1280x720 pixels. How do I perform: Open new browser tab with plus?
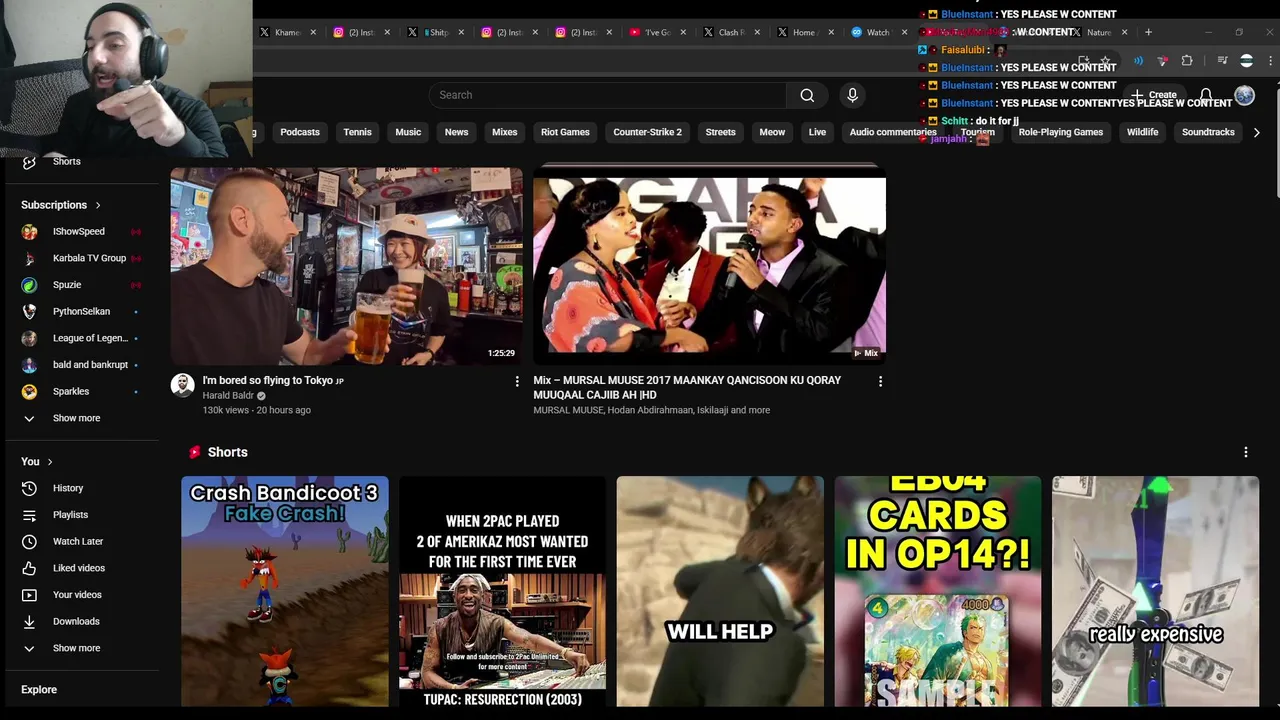click(x=1148, y=32)
